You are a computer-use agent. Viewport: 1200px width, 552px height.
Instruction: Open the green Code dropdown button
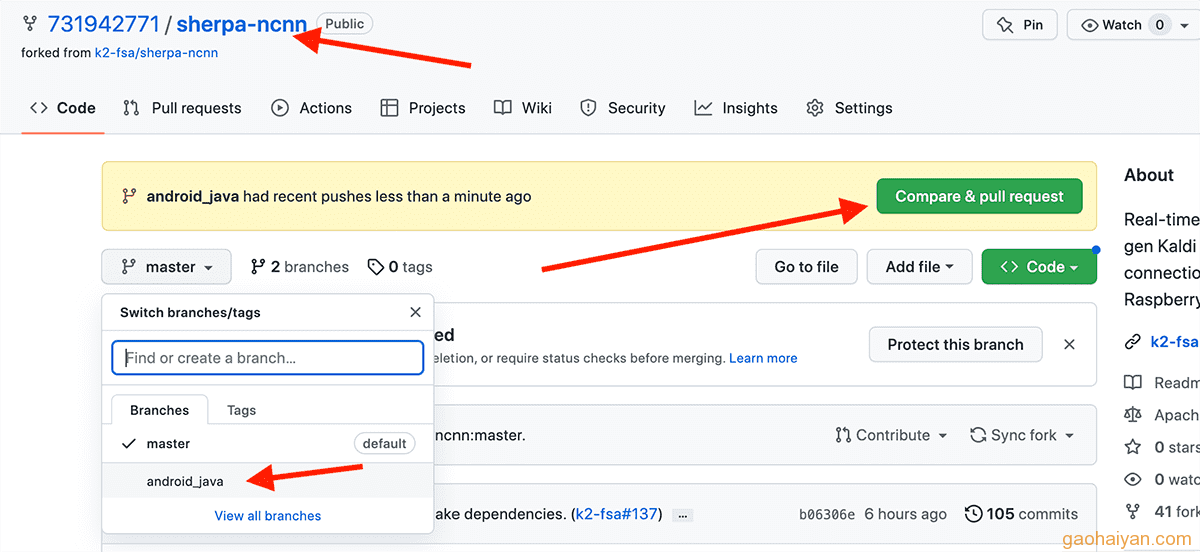pyautogui.click(x=1039, y=267)
